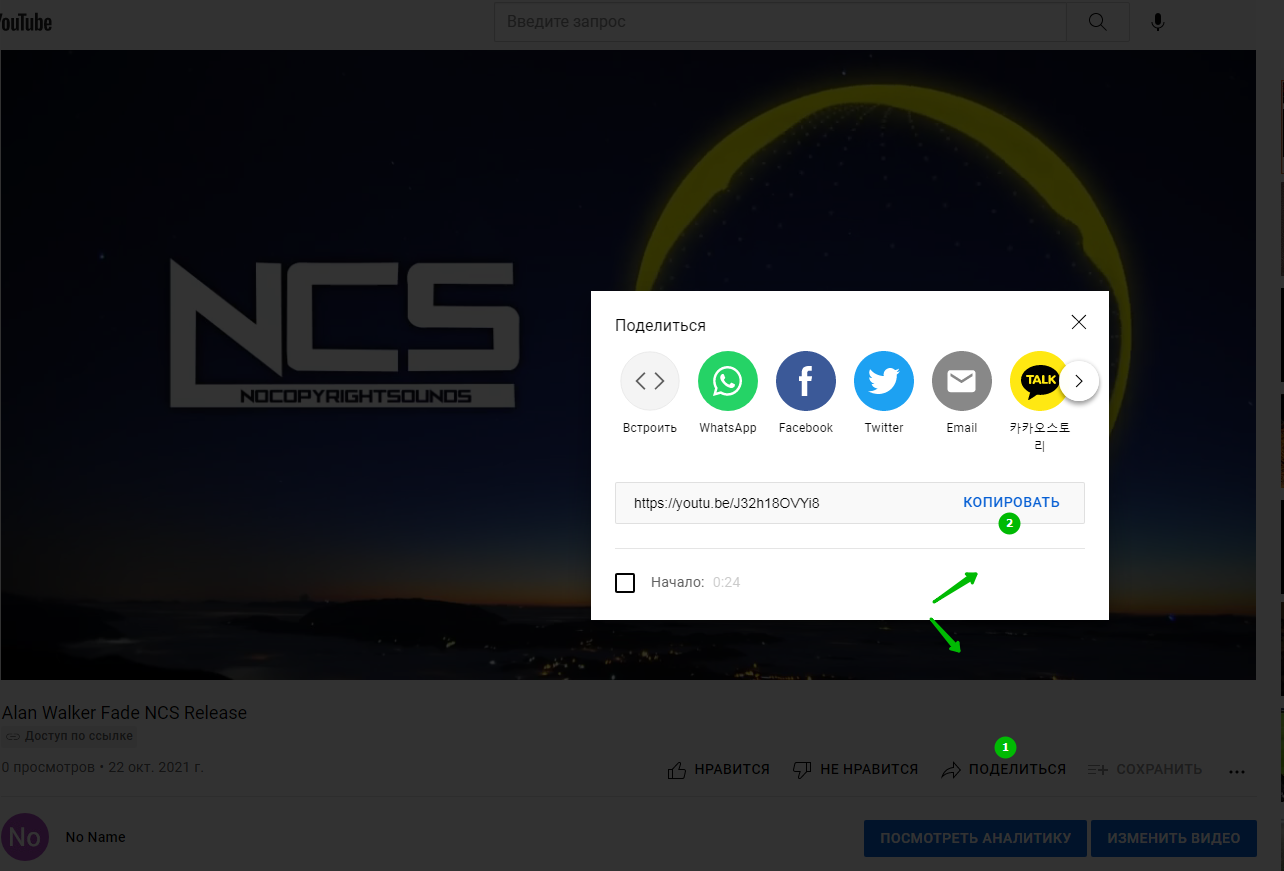Viewport: 1284px width, 871px height.
Task: Share the video via Facebook icon
Action: (806, 381)
